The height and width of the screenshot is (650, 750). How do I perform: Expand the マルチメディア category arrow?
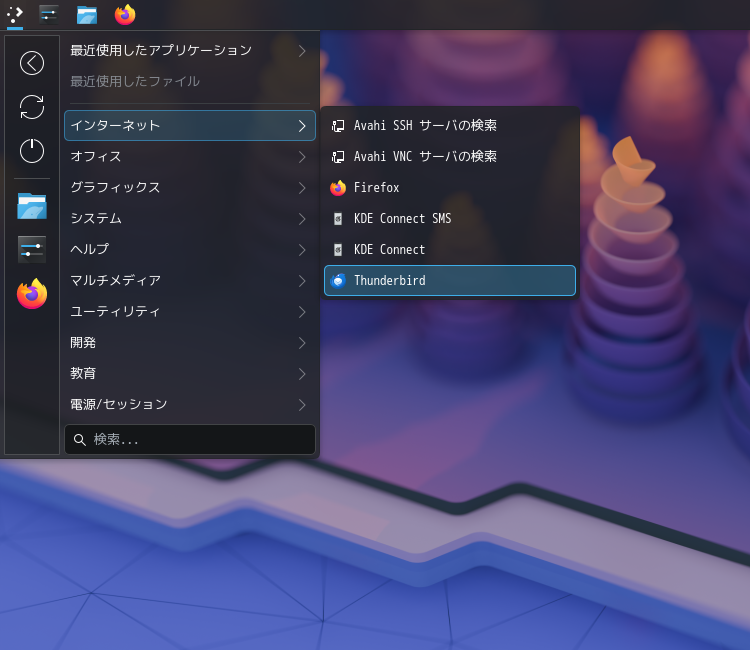[x=302, y=281]
